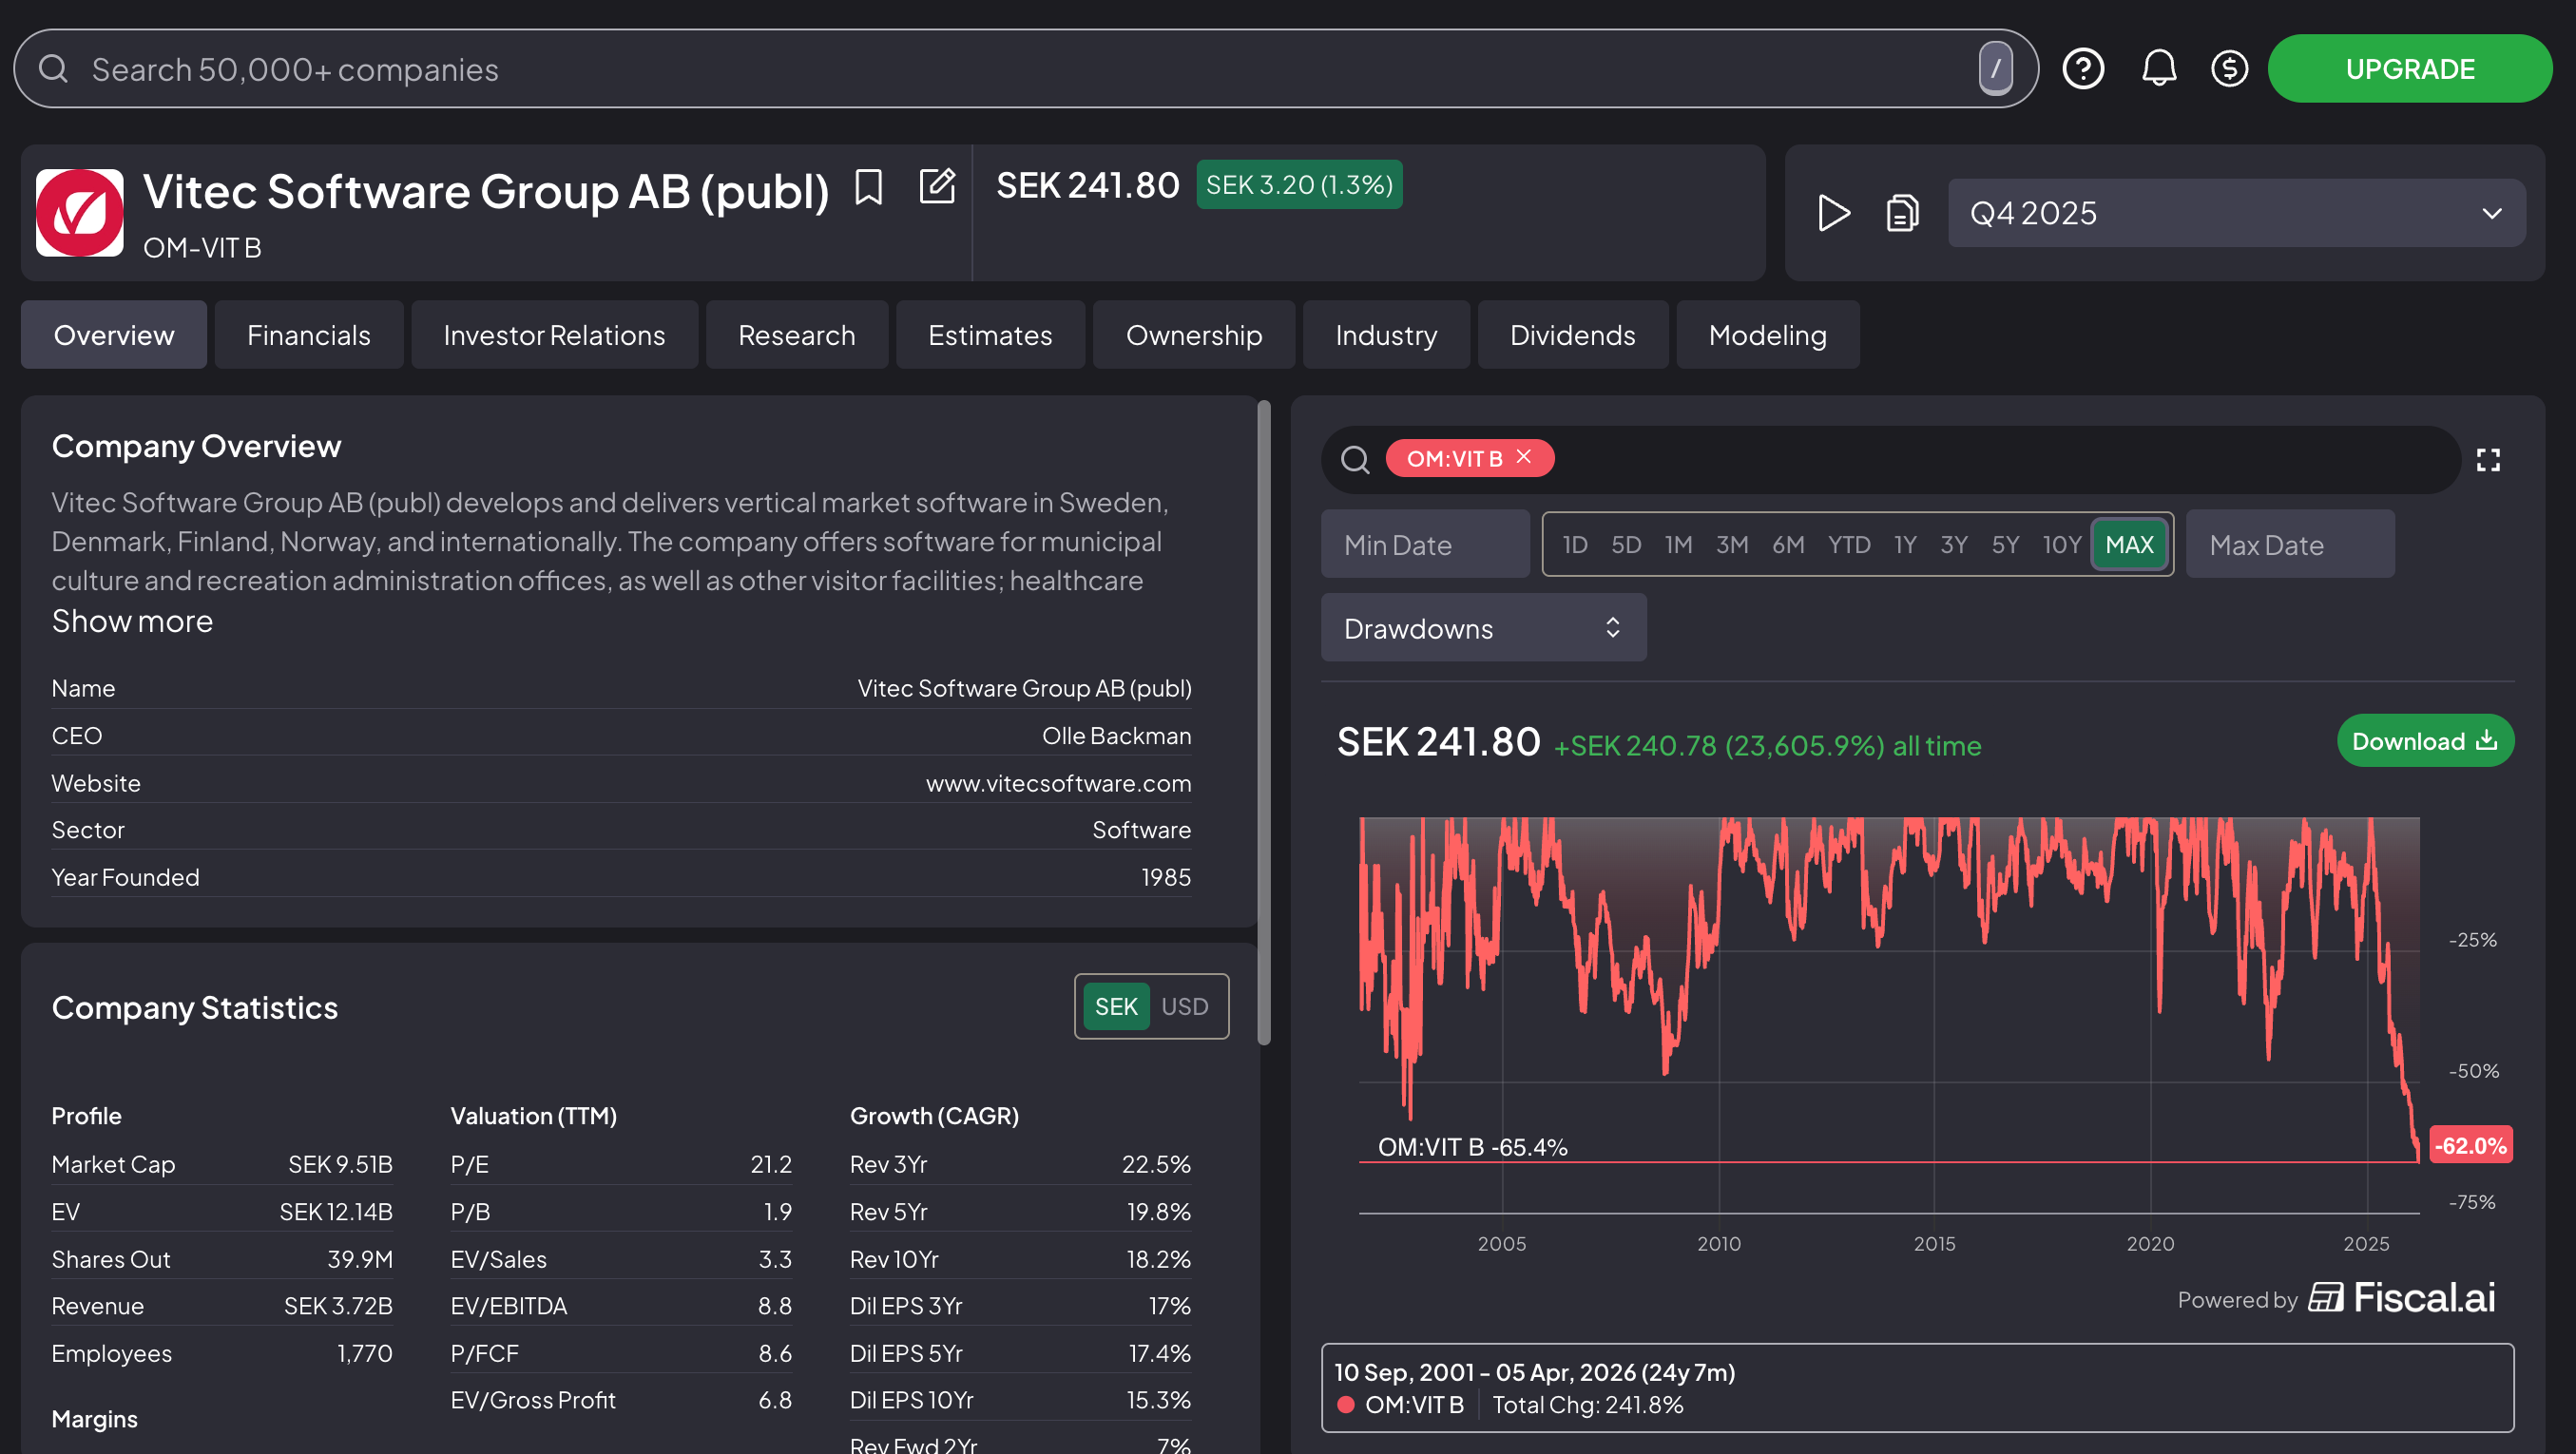Open the Q4 2025 quarter dropdown
2576x1454 pixels.
(2236, 213)
